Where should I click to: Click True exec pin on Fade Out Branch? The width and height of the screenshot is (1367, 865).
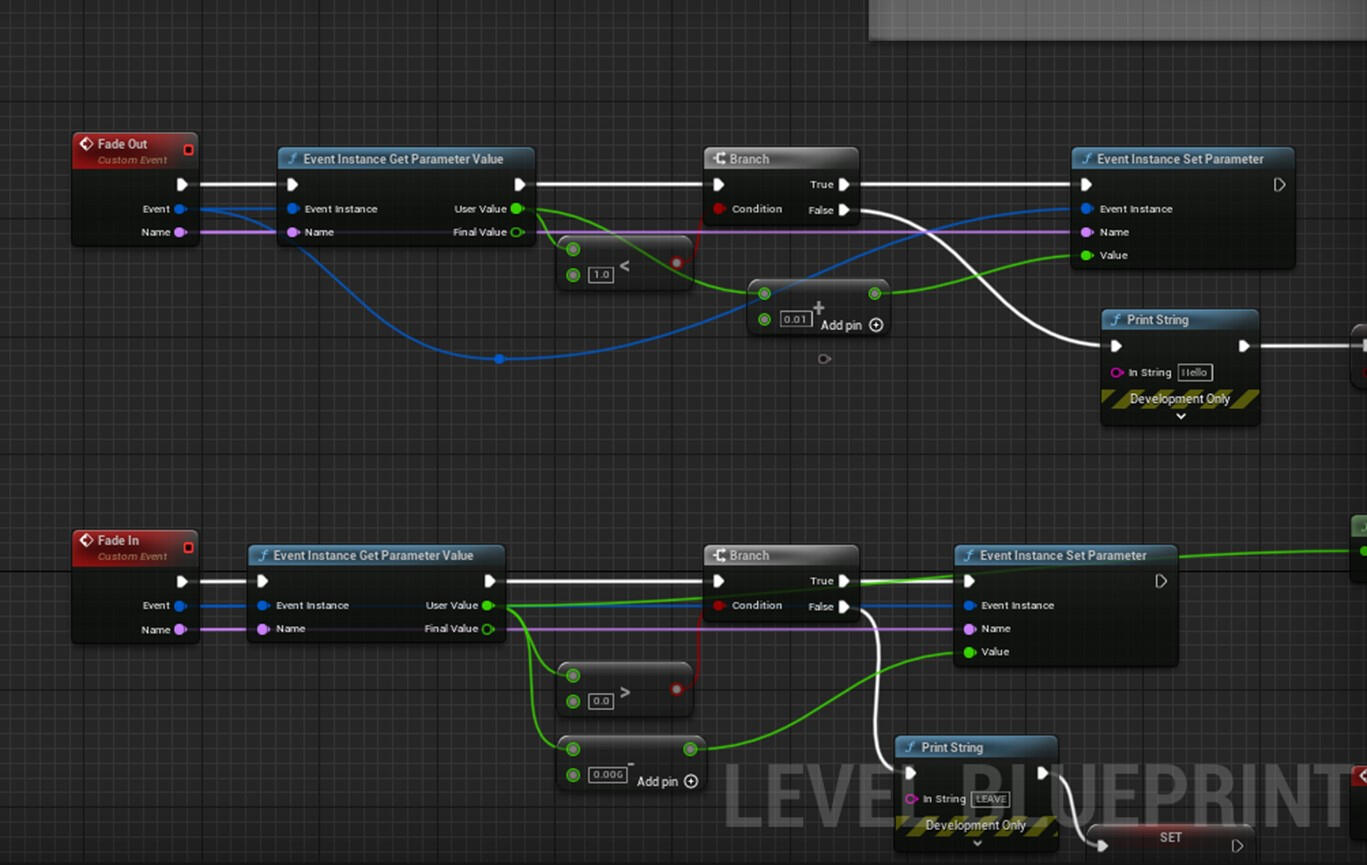pyautogui.click(x=844, y=185)
